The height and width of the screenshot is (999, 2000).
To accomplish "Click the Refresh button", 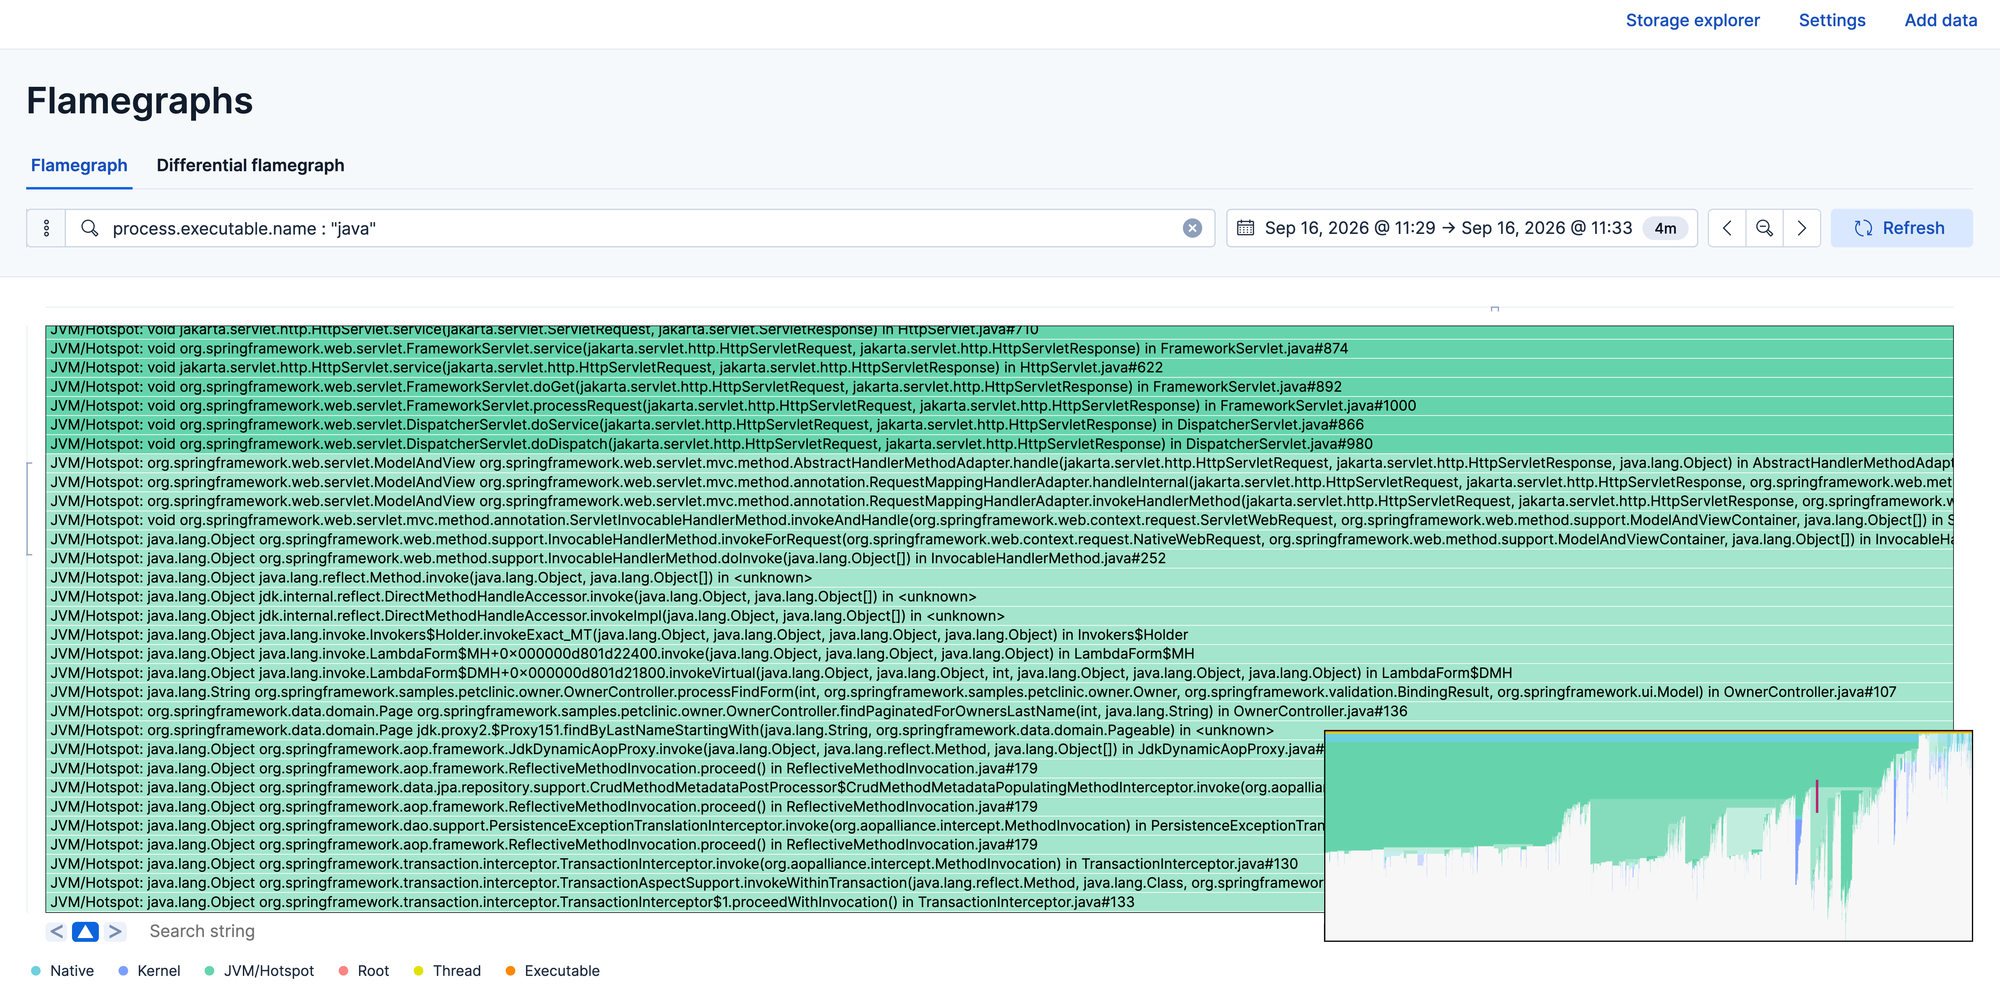I will (x=1901, y=228).
